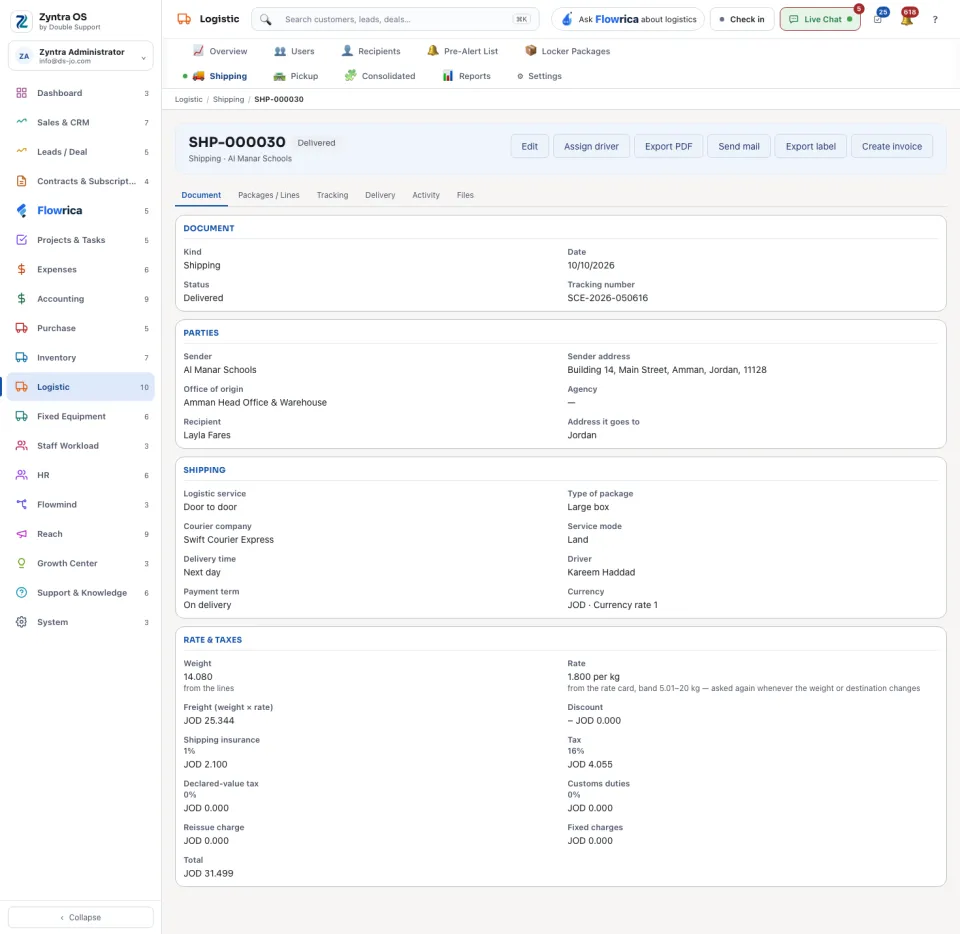The width and height of the screenshot is (960, 934).
Task: Click the notifications bell icon
Action: [x=907, y=19]
